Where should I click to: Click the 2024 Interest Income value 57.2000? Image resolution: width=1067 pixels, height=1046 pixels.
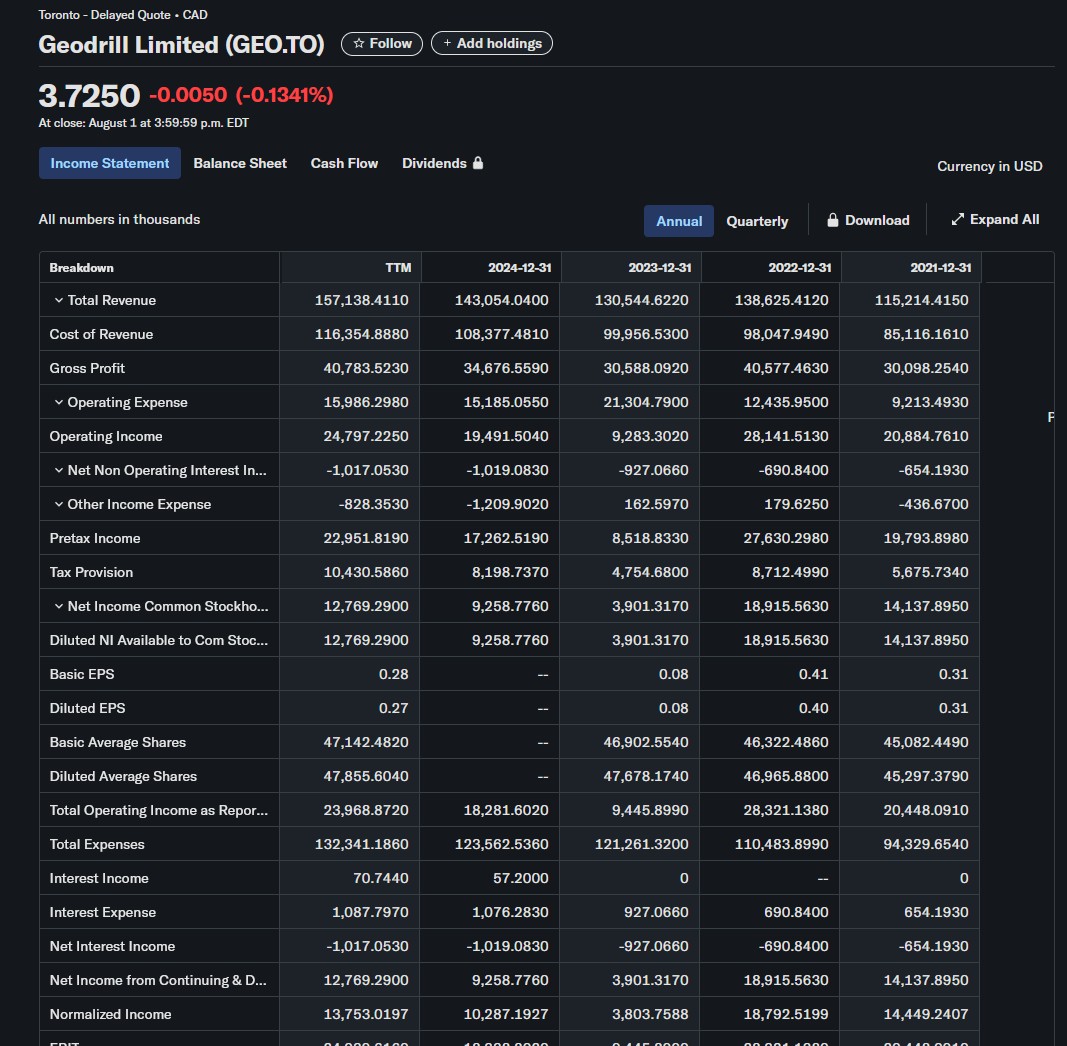coord(521,879)
